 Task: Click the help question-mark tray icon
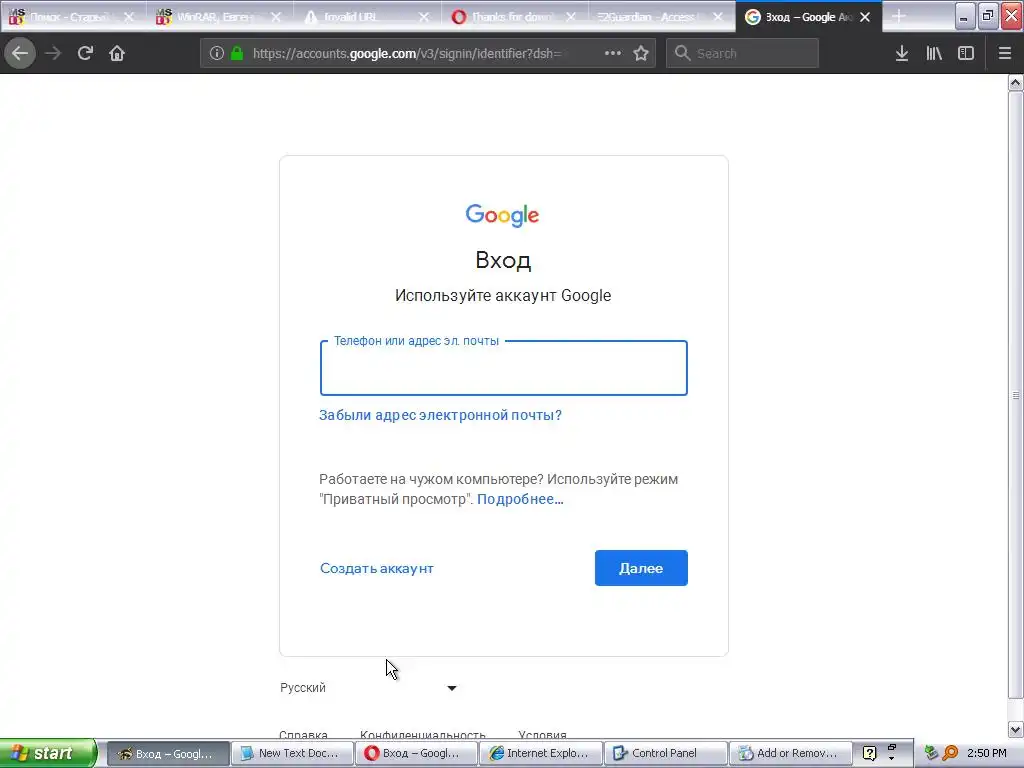tap(869, 753)
